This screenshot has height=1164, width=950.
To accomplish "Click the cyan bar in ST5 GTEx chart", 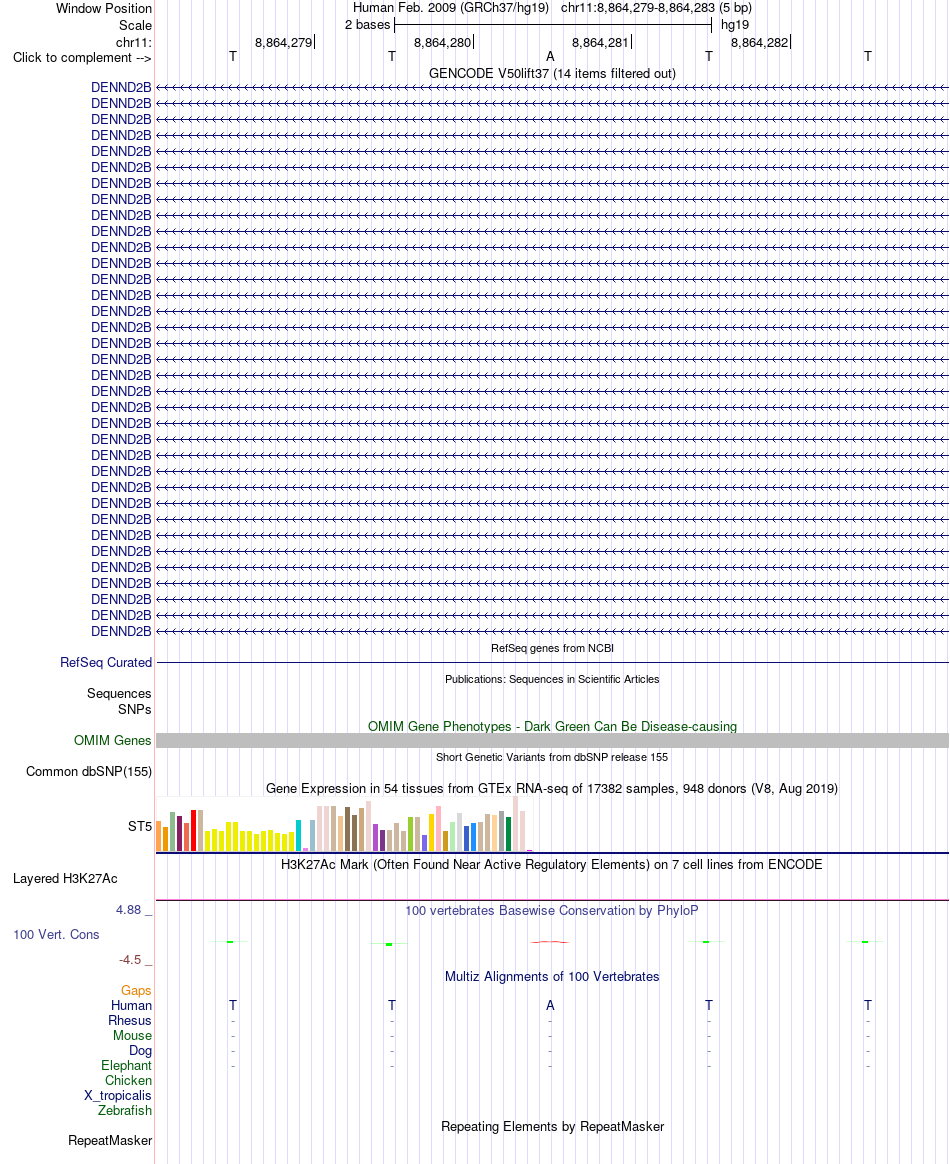I will click(x=298, y=835).
